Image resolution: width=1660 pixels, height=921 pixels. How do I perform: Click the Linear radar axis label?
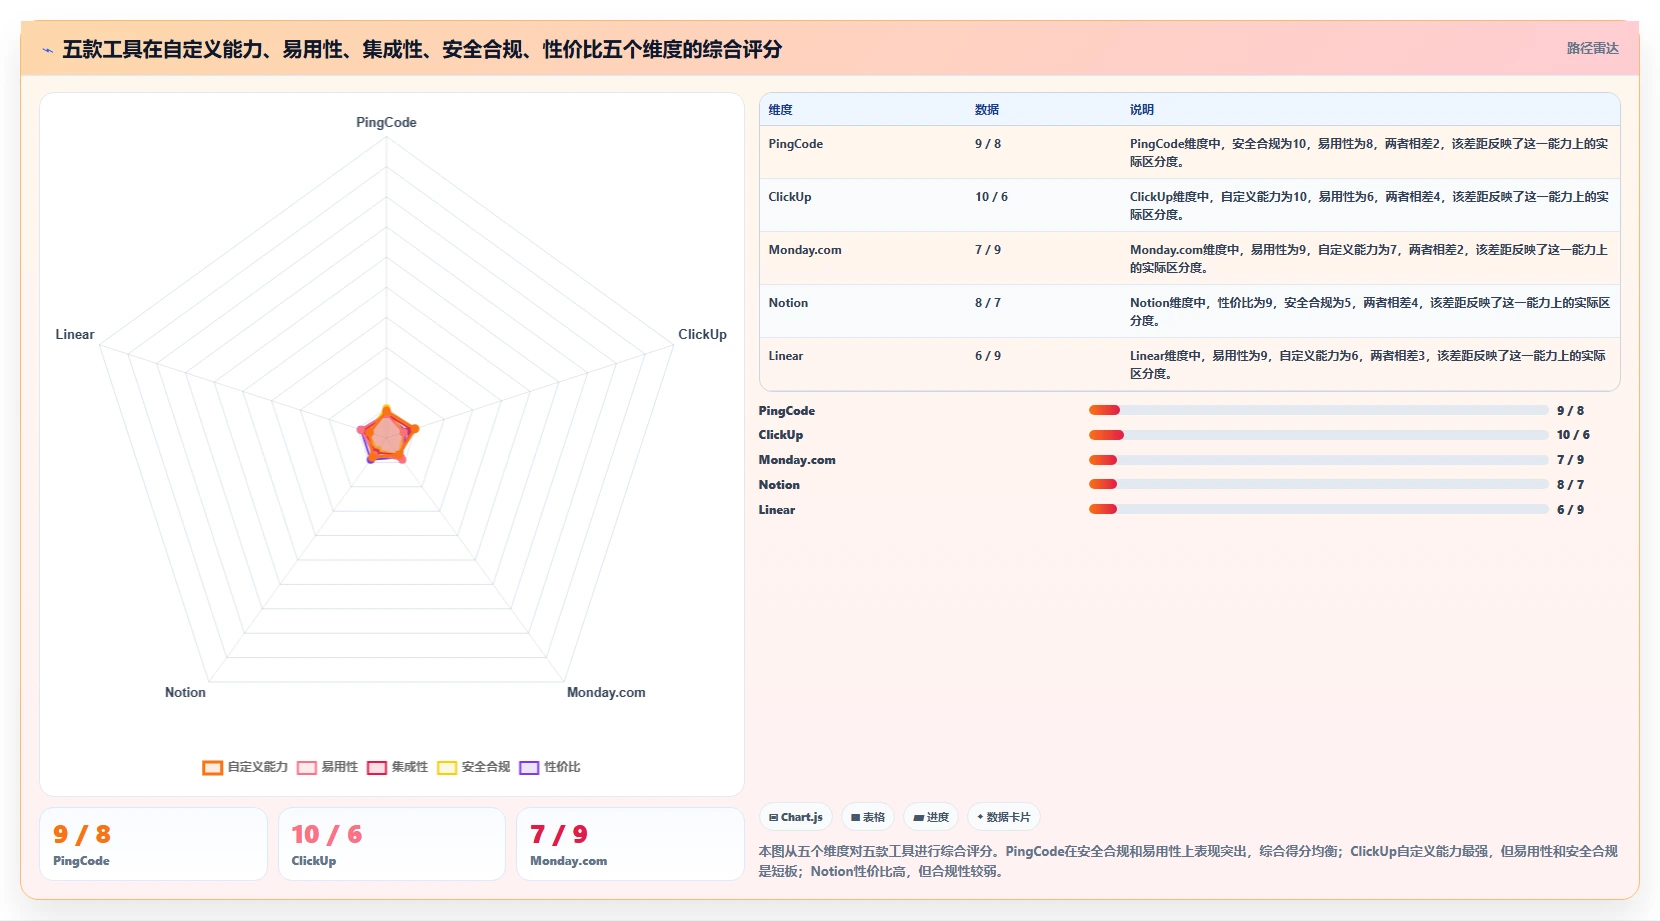pyautogui.click(x=75, y=334)
